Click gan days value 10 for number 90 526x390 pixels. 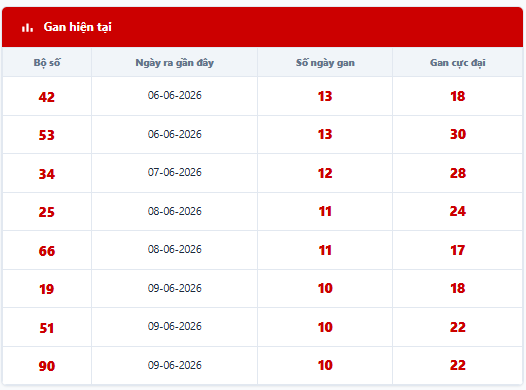(x=325, y=365)
